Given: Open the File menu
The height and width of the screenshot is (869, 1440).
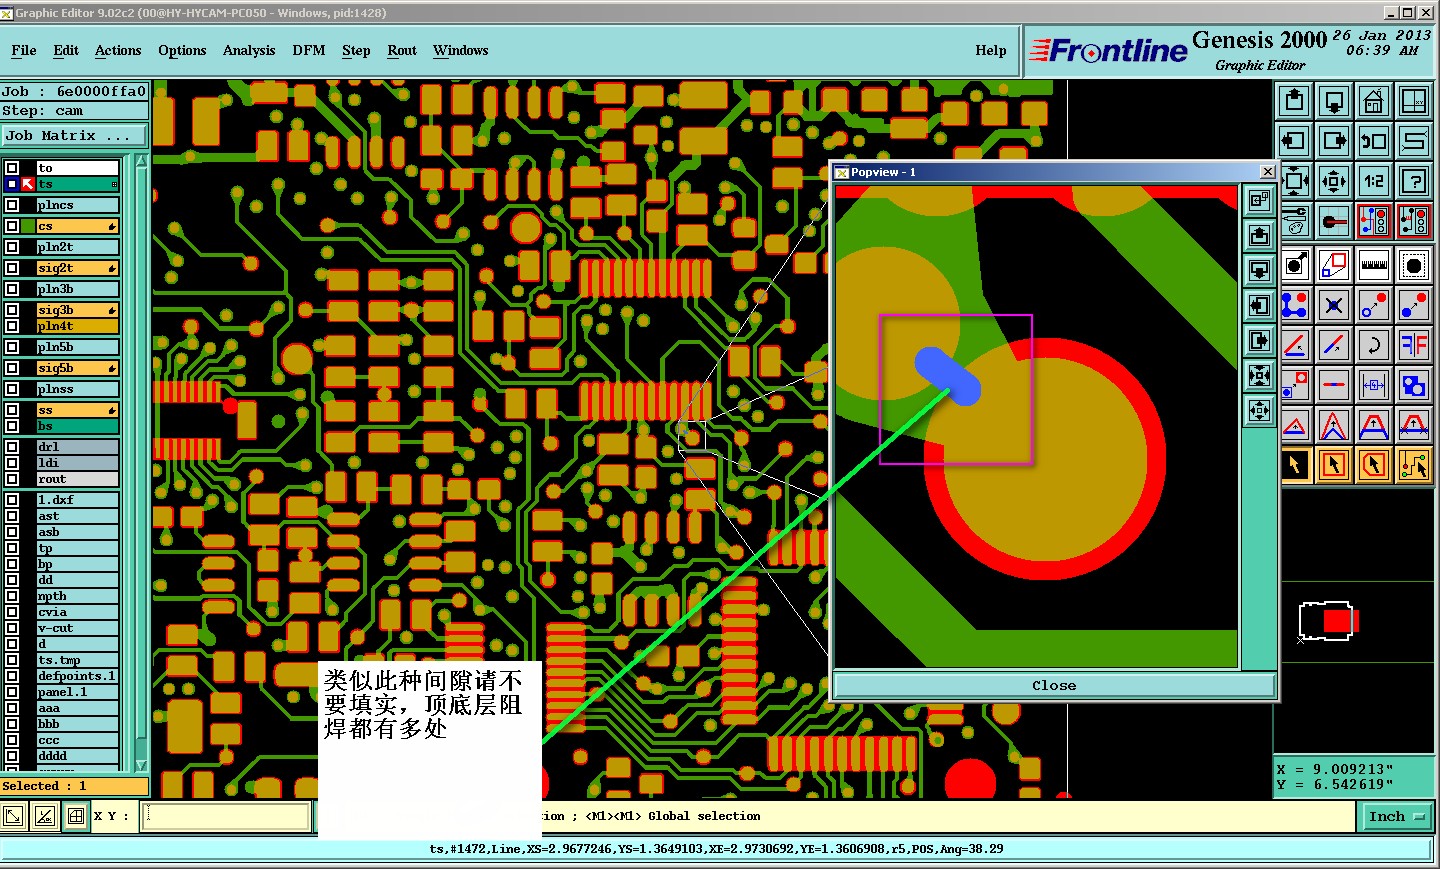Looking at the screenshot, I should coord(24,50).
